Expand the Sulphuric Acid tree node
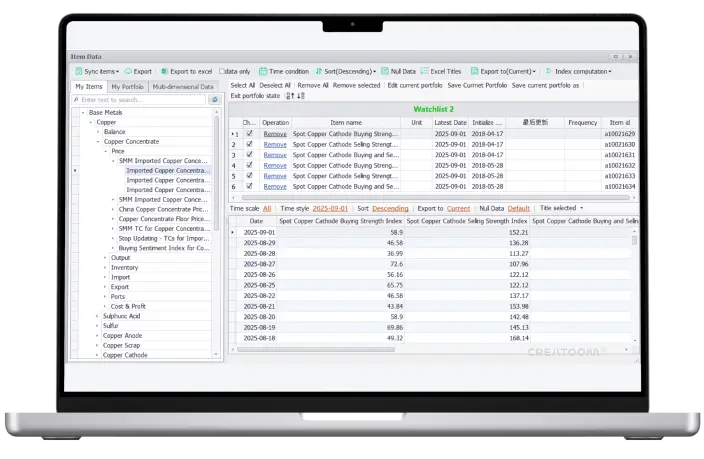Image resolution: width=704 pixels, height=459 pixels. (98, 315)
